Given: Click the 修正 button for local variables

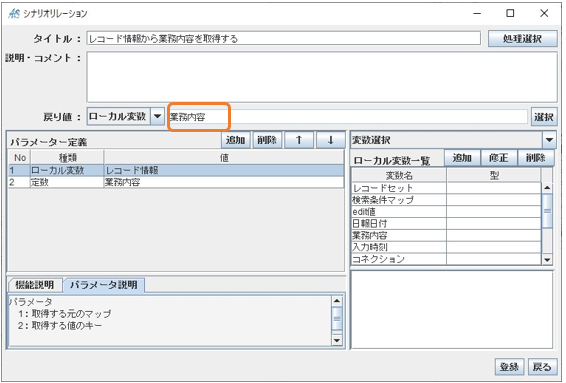Looking at the screenshot, I should click(499, 158).
